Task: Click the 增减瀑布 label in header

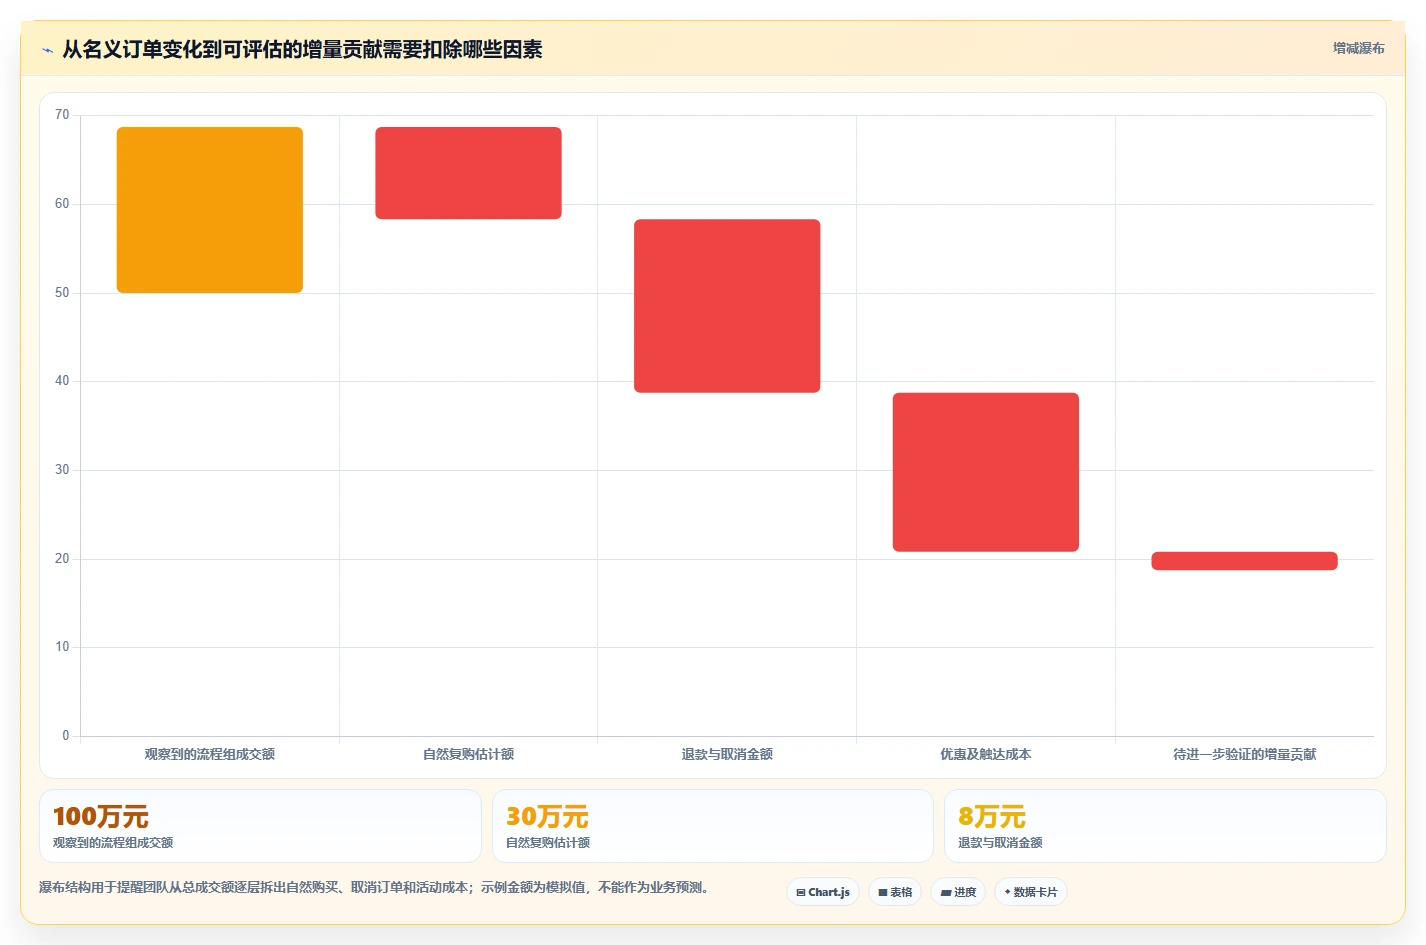Action: coord(1358,48)
